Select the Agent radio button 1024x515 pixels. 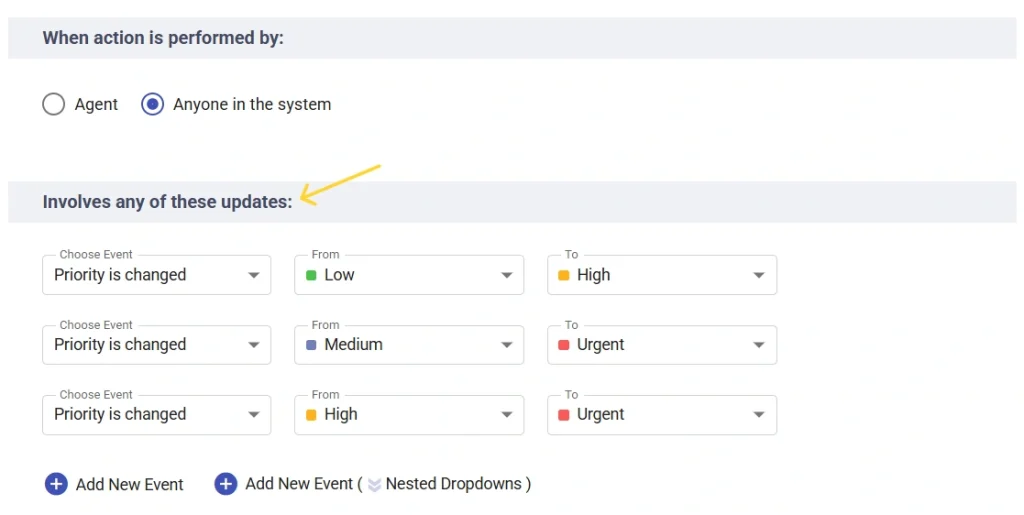coord(53,104)
